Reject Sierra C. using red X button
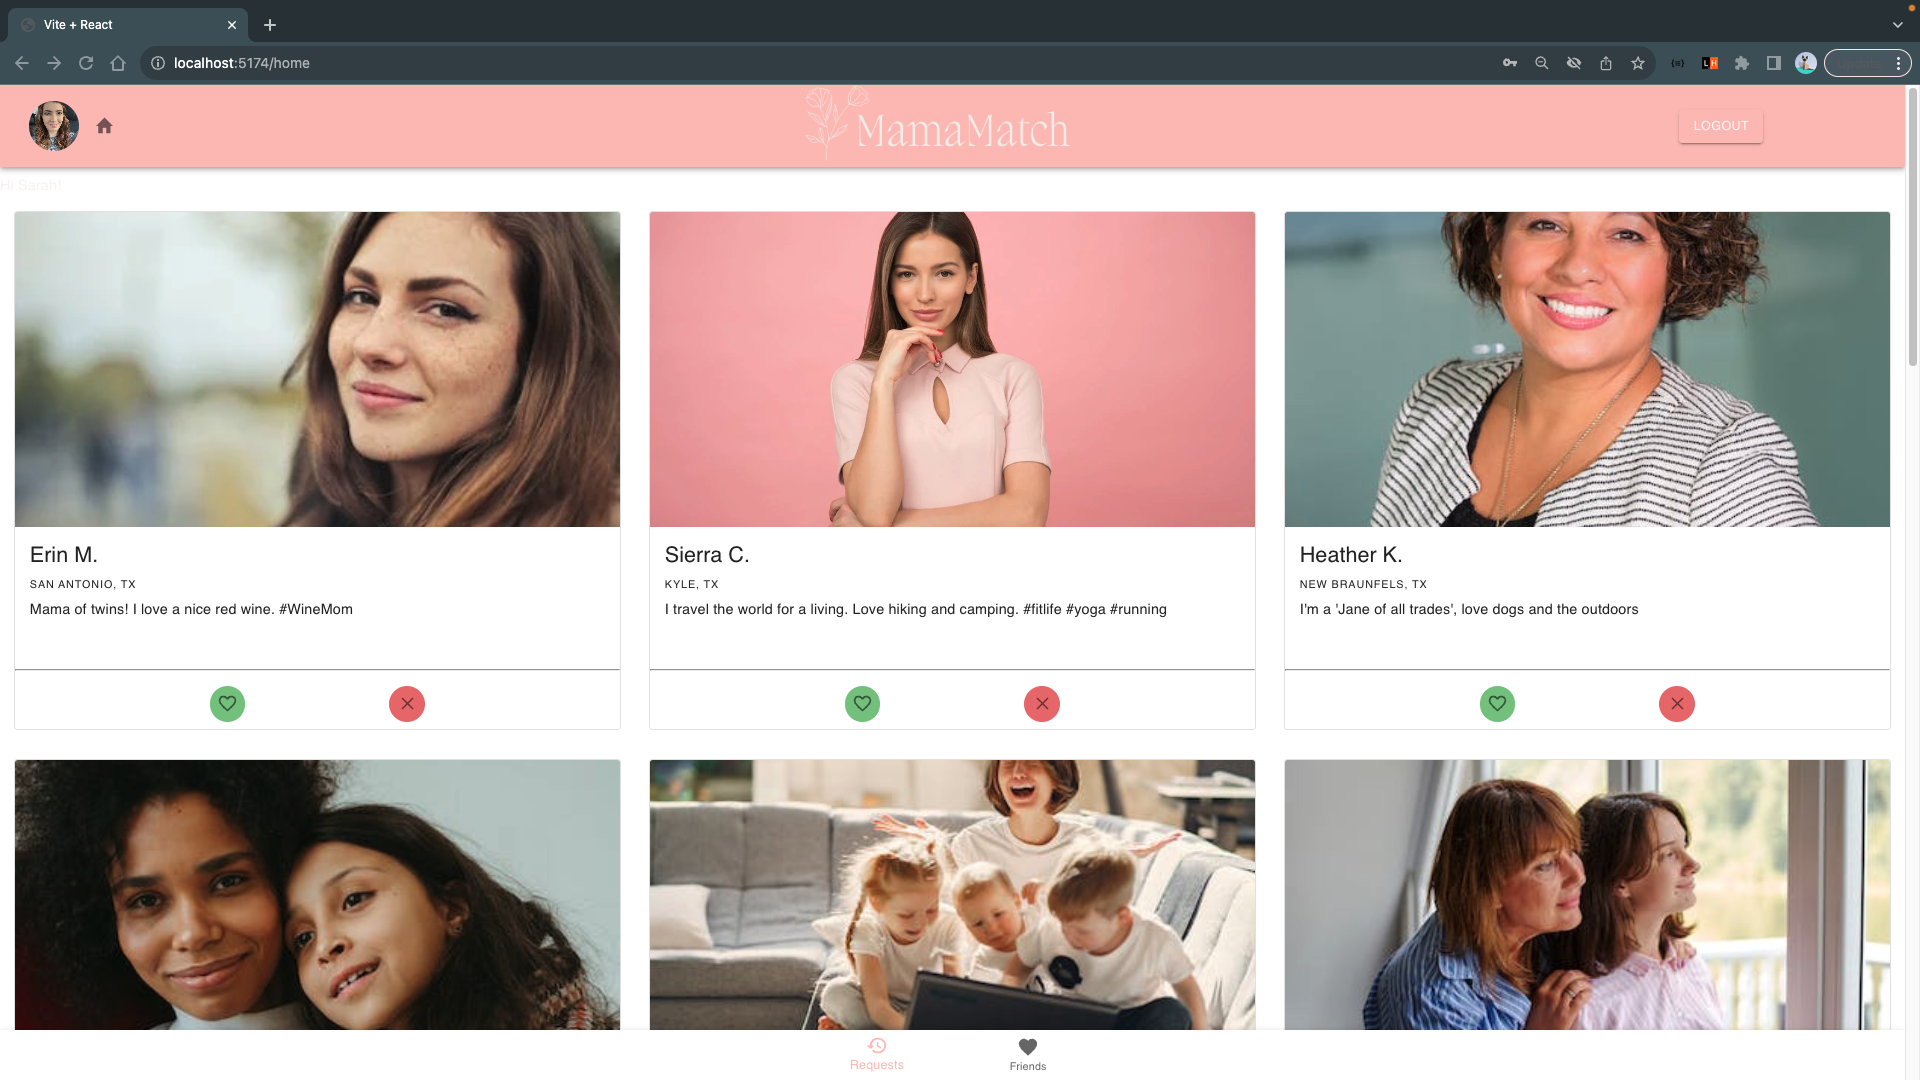 (x=1042, y=704)
